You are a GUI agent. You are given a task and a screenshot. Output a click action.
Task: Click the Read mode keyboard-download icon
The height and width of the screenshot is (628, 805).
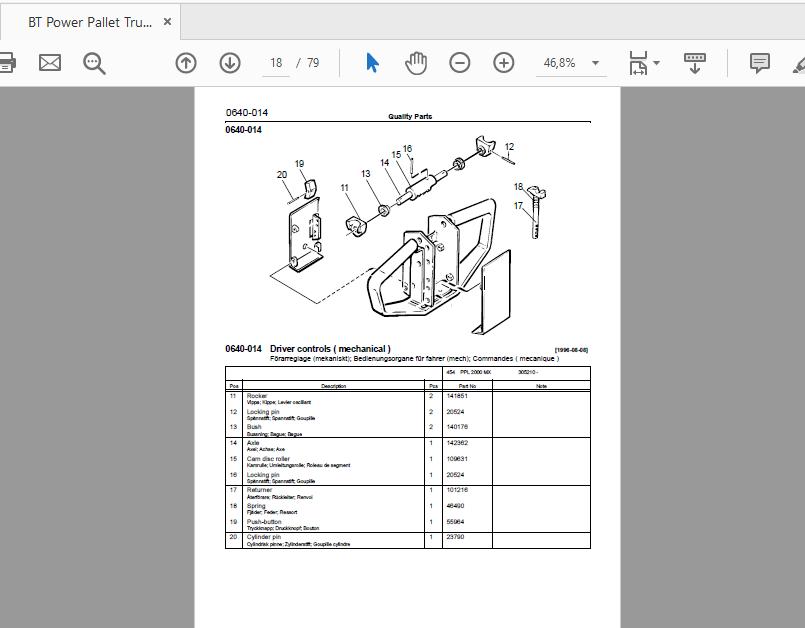coord(695,63)
